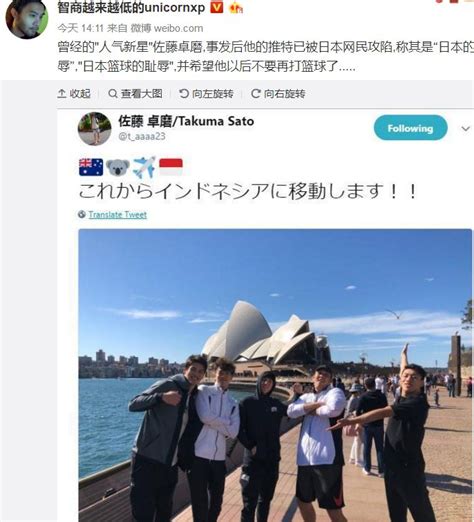Click the @t_aaaa23 handle
Image resolution: width=474 pixels, height=522 pixels.
142,136
